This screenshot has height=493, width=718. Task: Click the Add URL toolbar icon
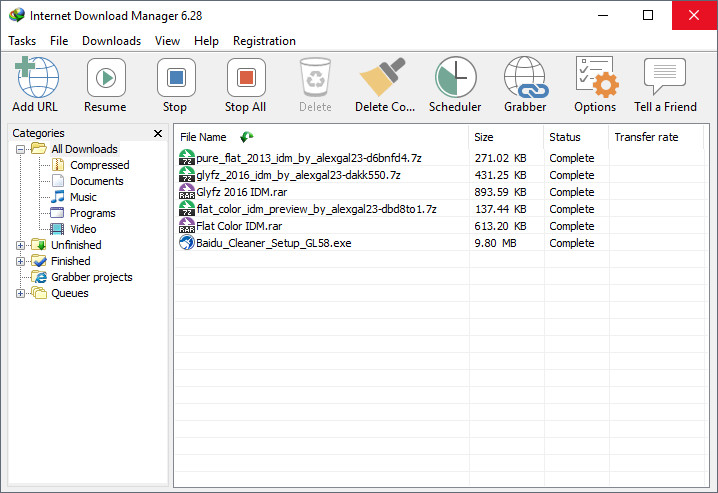(x=35, y=78)
